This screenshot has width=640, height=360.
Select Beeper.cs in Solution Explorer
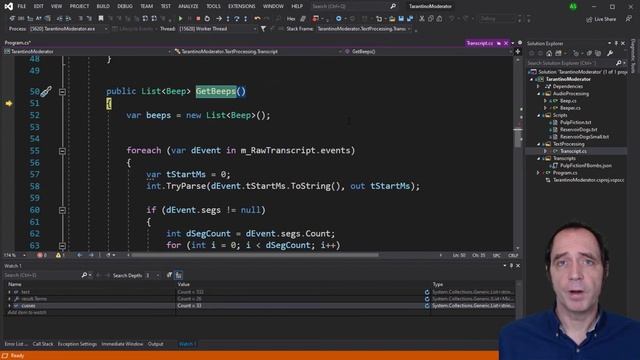[570, 108]
